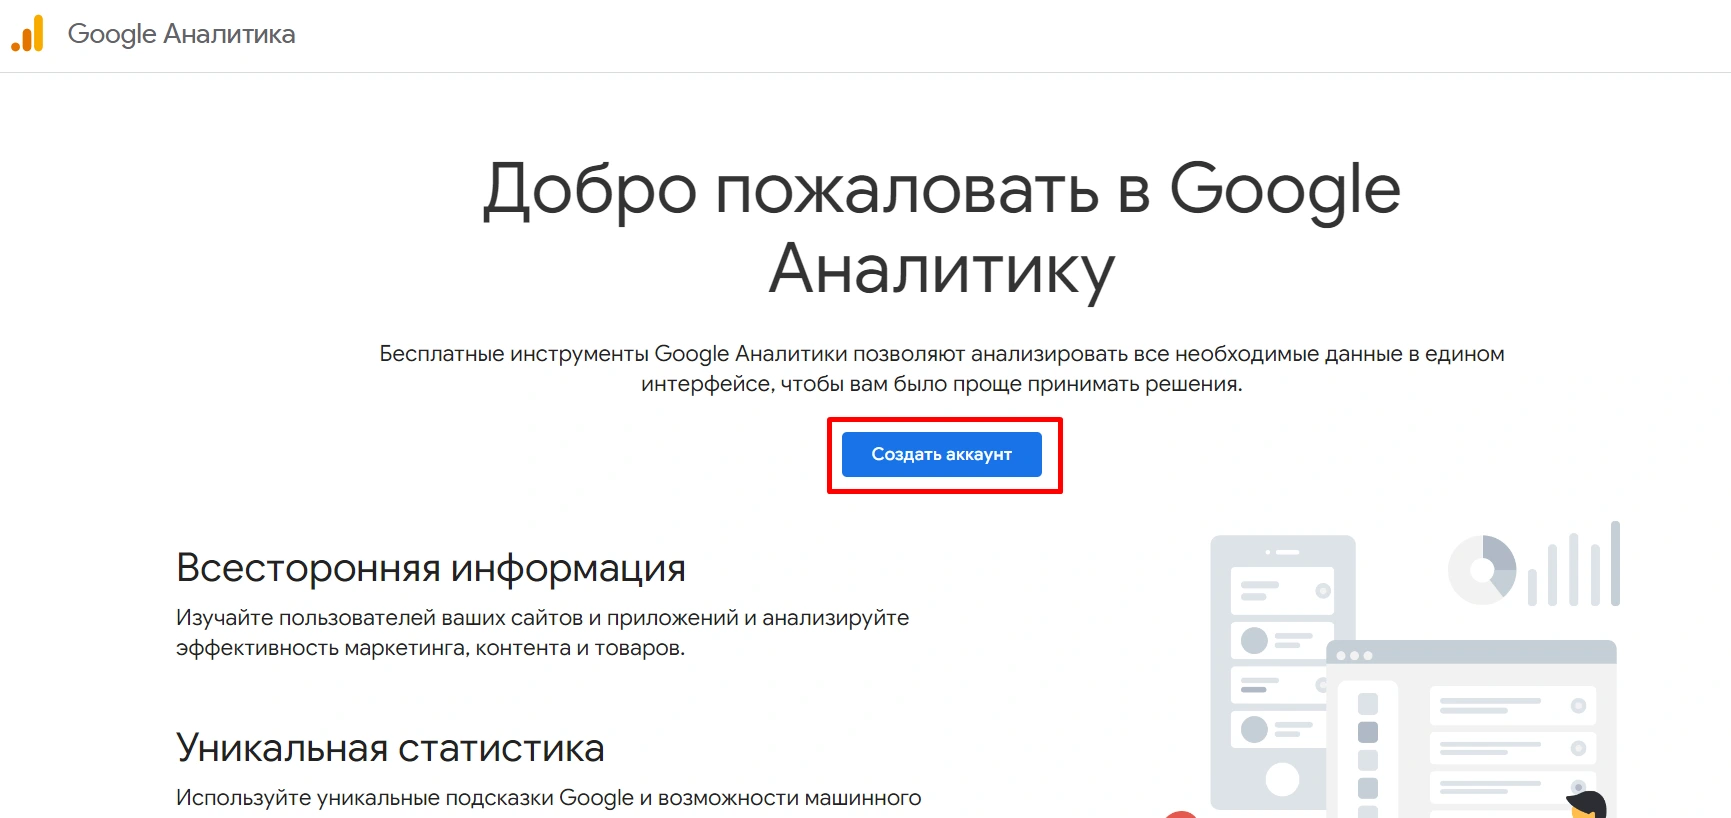Click the "Google Аналитика" header title
This screenshot has width=1731, height=818.
tap(181, 34)
